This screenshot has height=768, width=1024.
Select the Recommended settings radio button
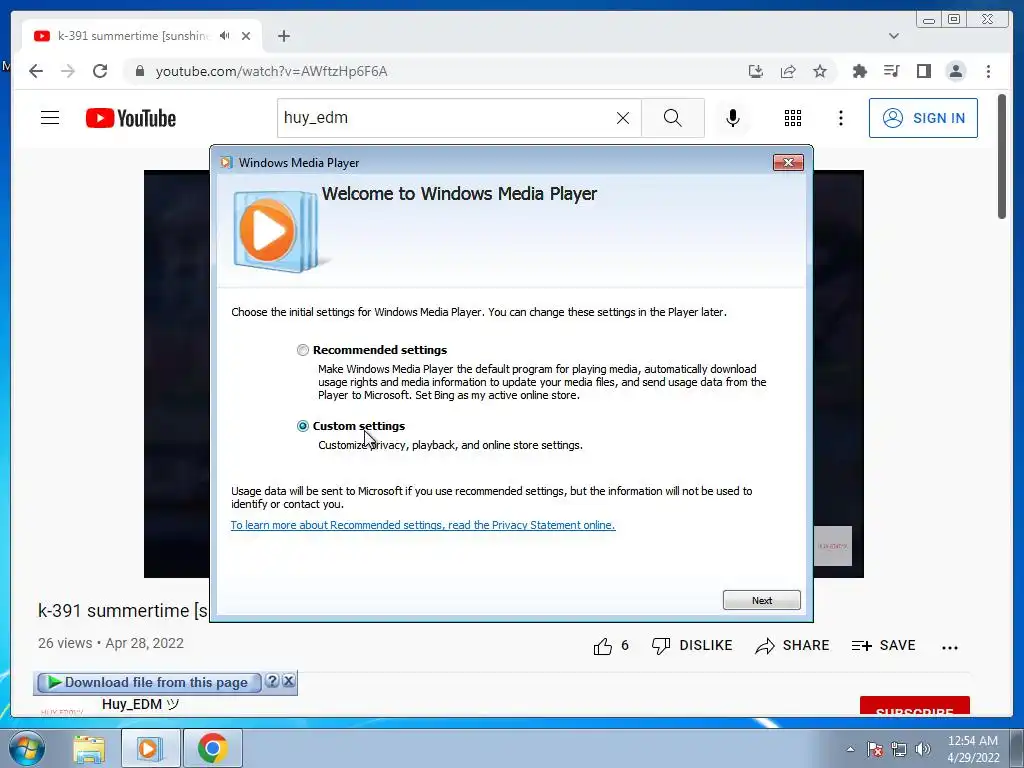click(x=302, y=350)
